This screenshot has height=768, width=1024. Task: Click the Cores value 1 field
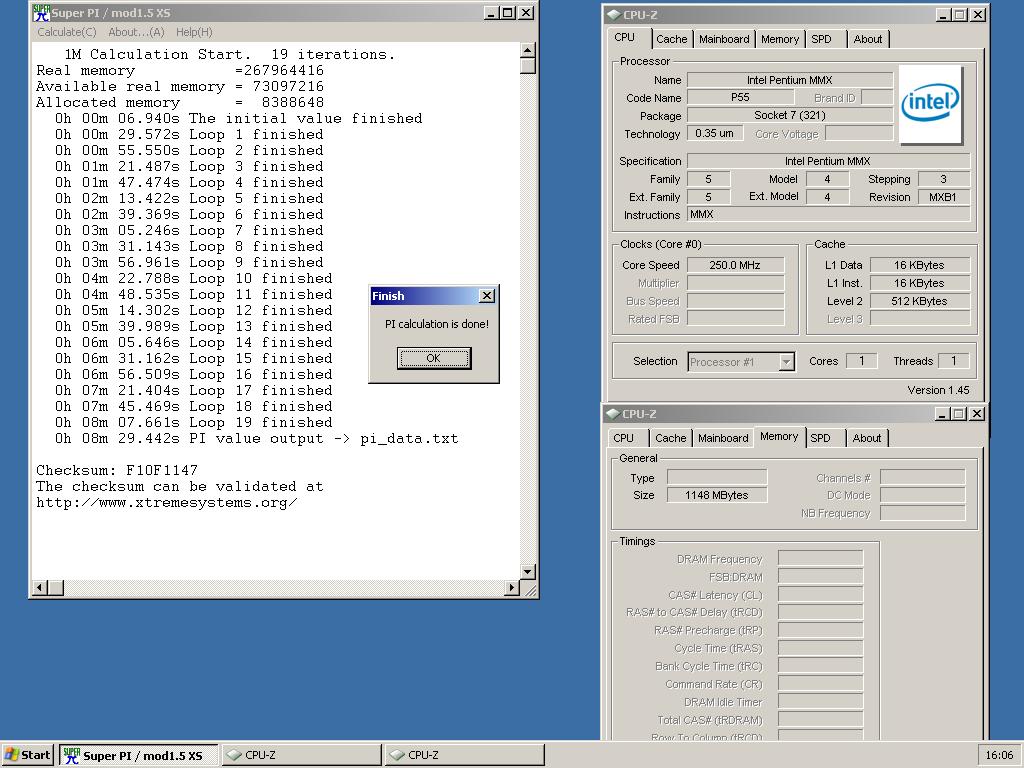pos(861,360)
